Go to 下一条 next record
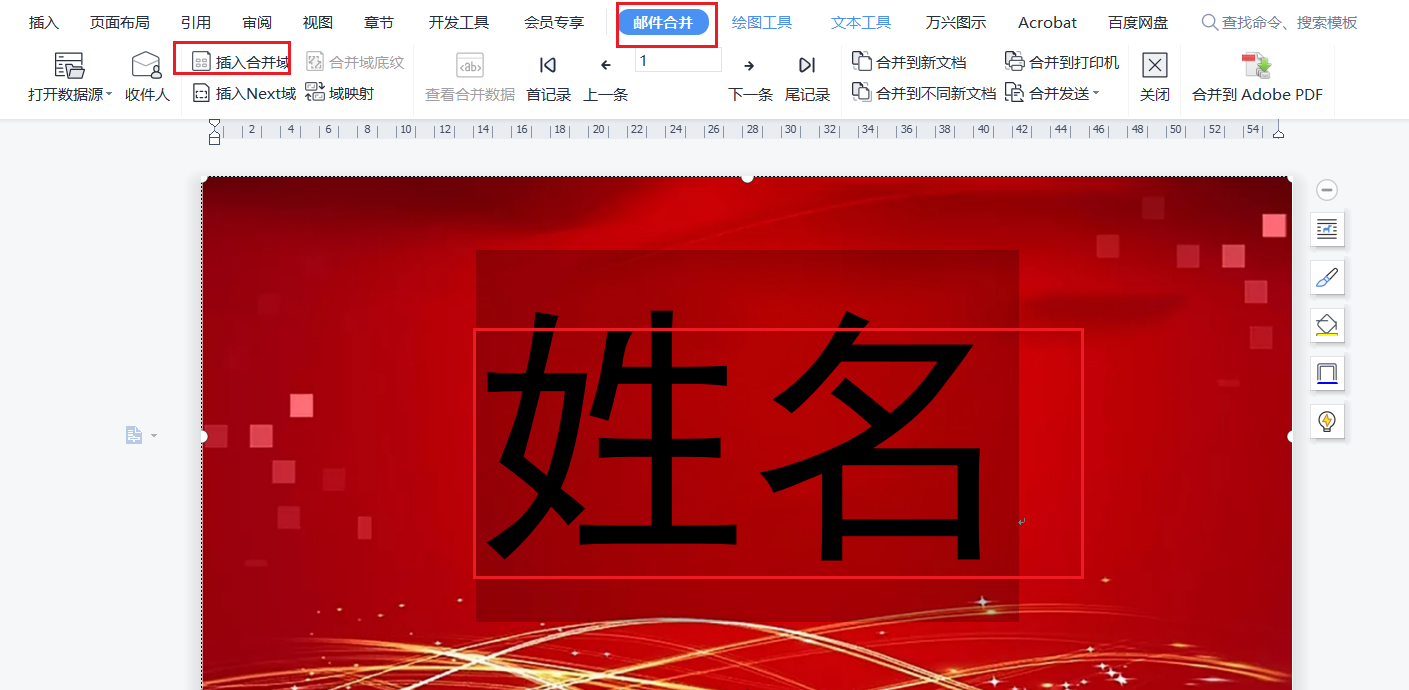This screenshot has height=690, width=1409. [750, 66]
